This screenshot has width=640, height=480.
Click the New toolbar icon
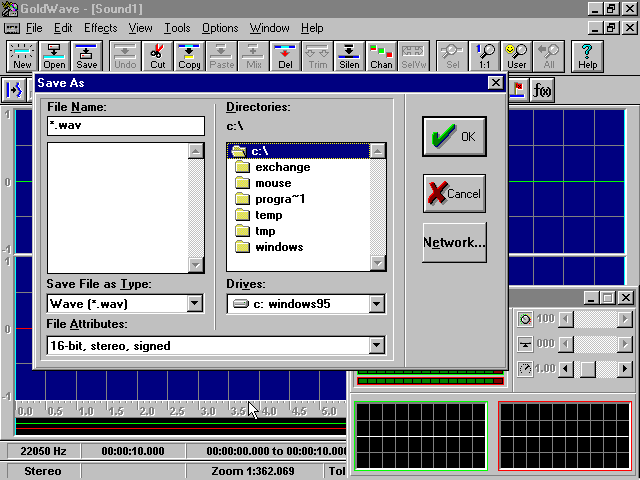point(22,56)
